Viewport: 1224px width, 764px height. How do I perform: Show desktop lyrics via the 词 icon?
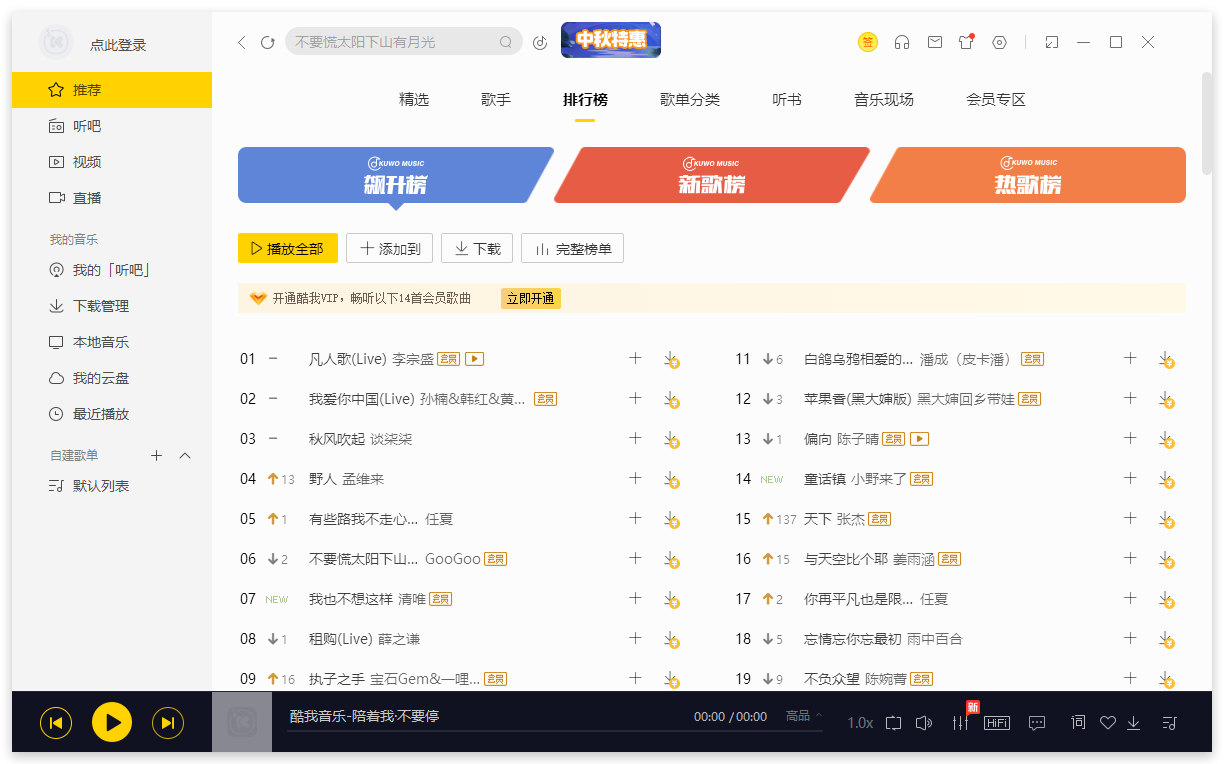(x=1077, y=722)
